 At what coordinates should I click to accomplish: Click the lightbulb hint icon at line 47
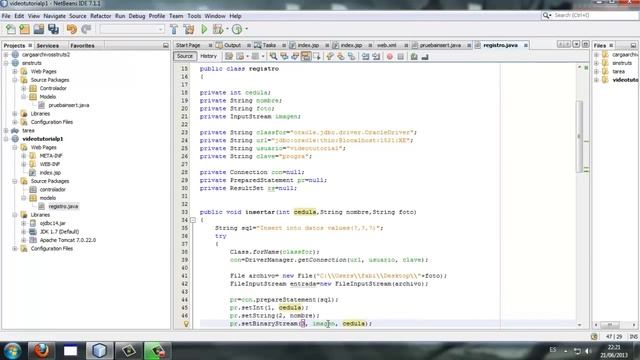pos(186,324)
